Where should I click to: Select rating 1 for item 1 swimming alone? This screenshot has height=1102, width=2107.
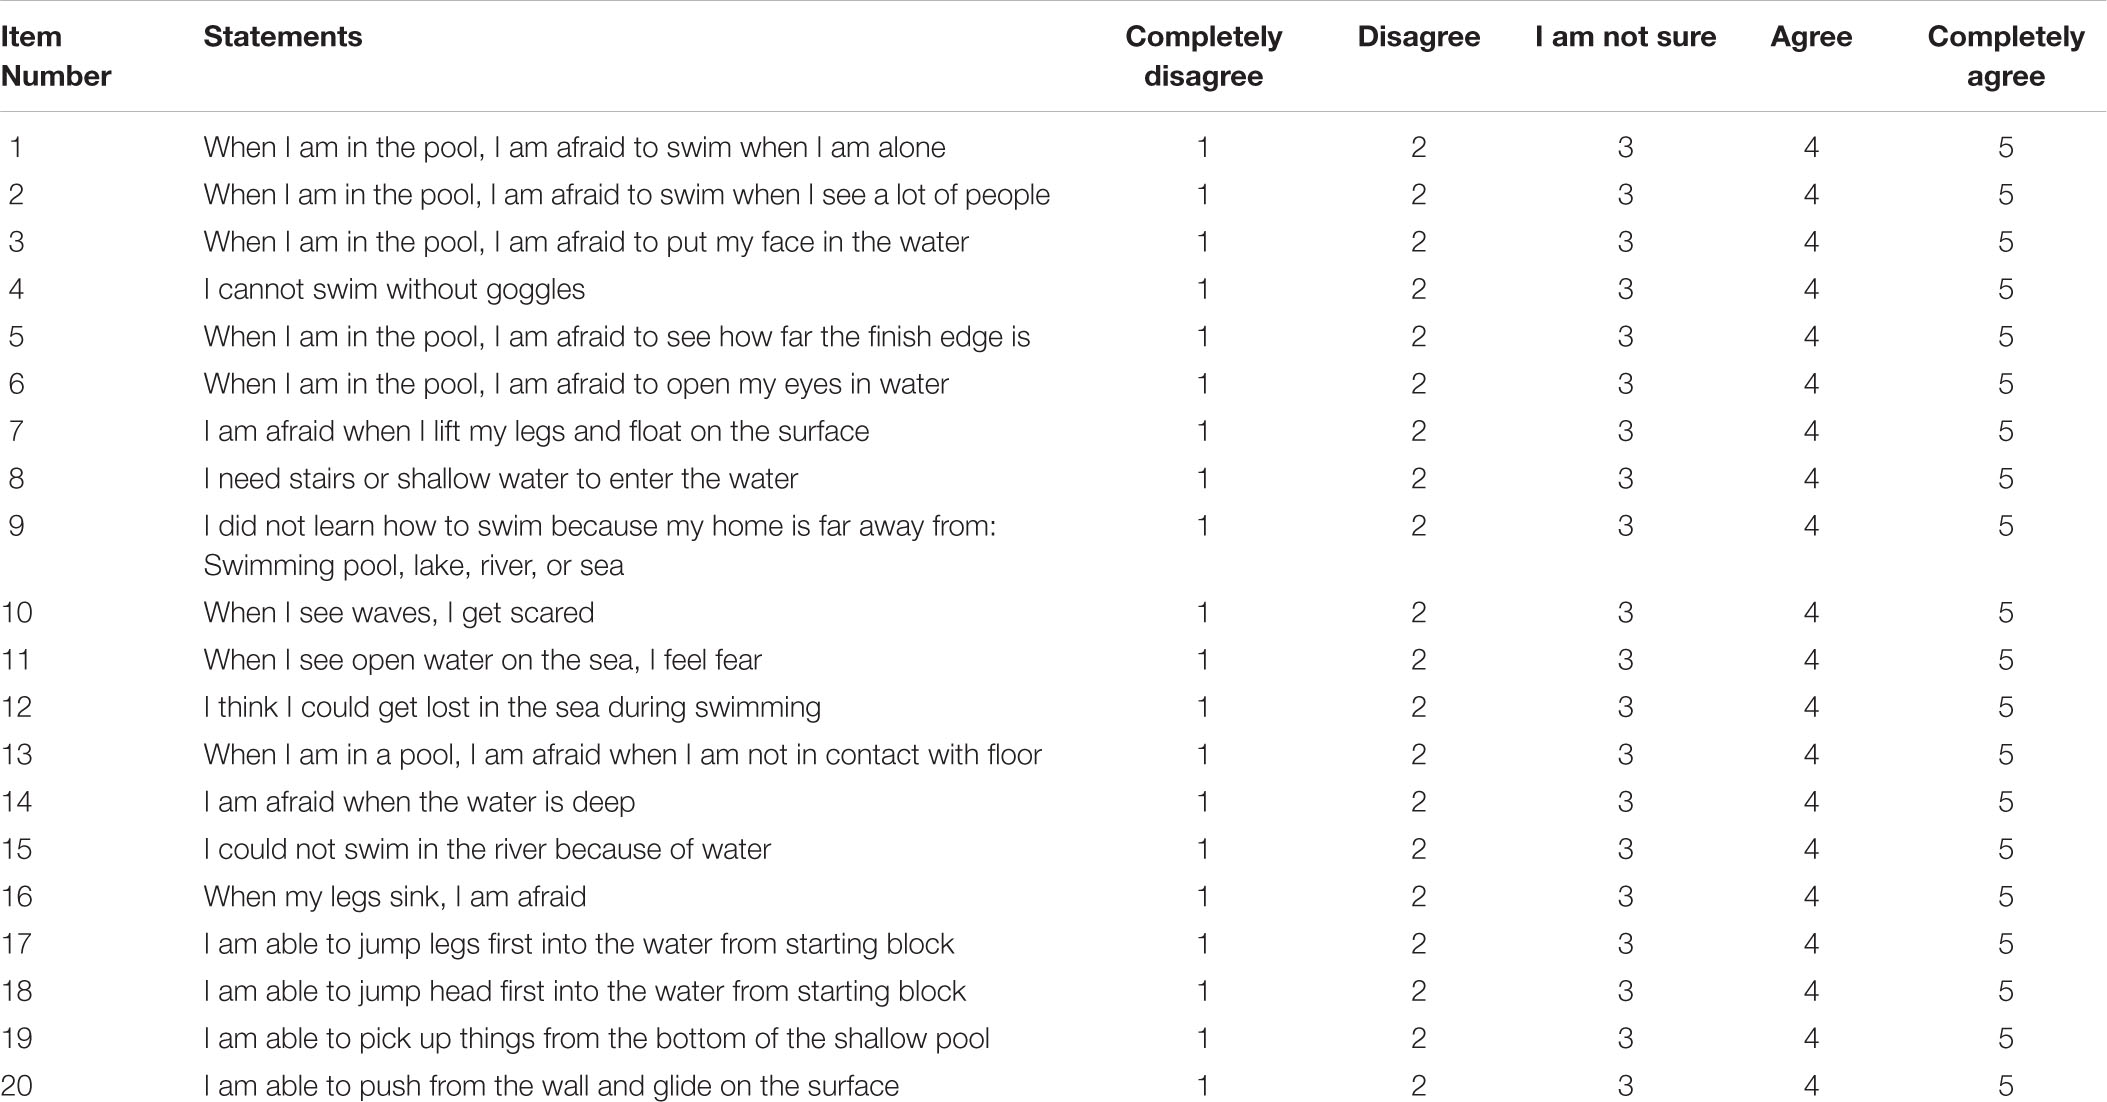(x=1203, y=148)
